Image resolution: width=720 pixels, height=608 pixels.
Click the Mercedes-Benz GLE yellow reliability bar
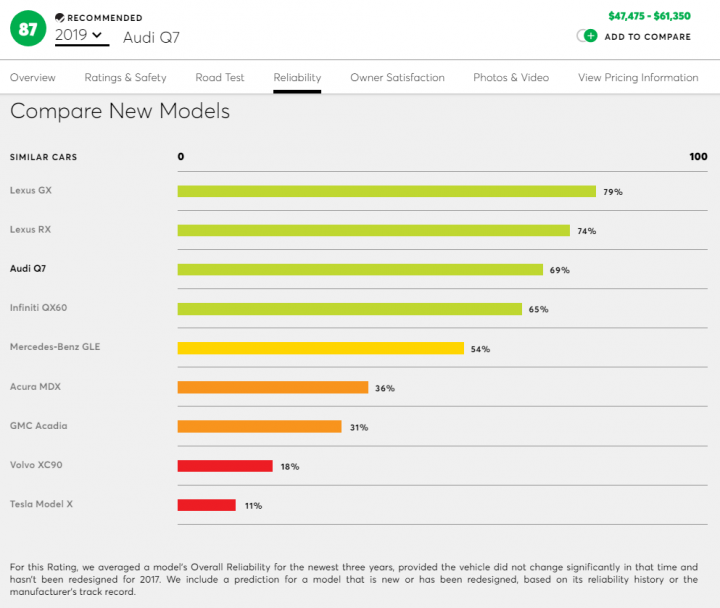pos(321,348)
